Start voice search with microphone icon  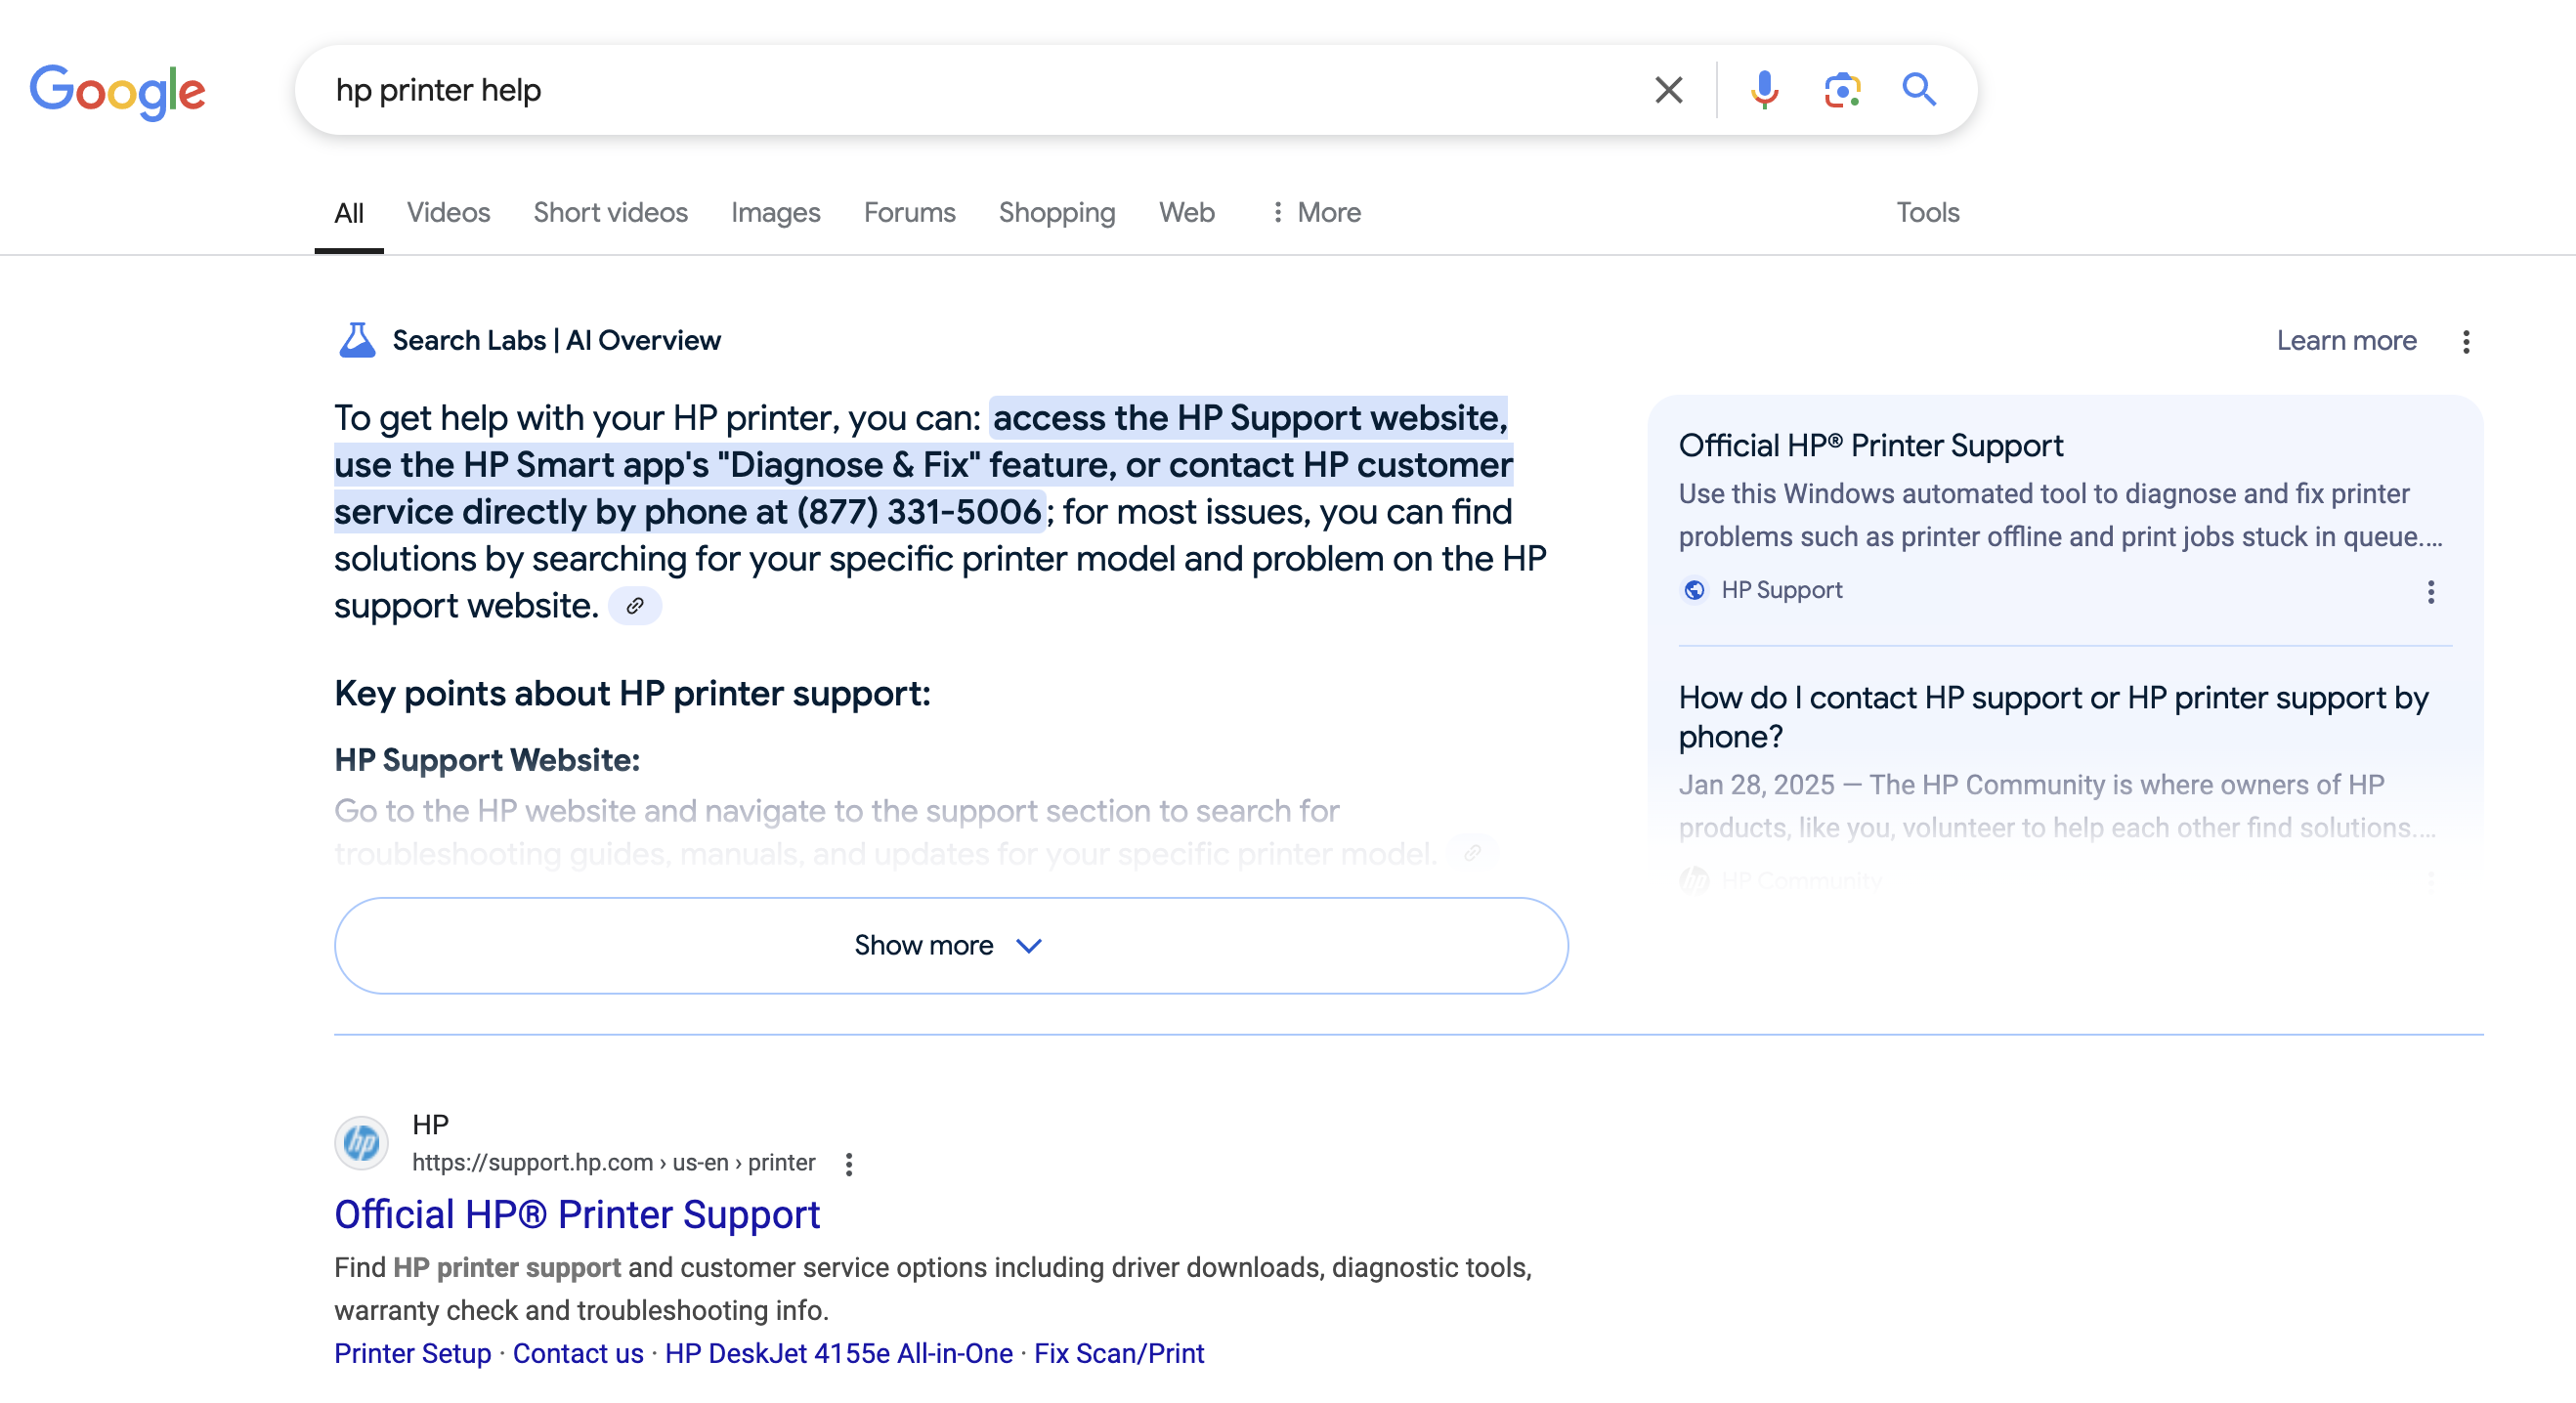(1764, 90)
